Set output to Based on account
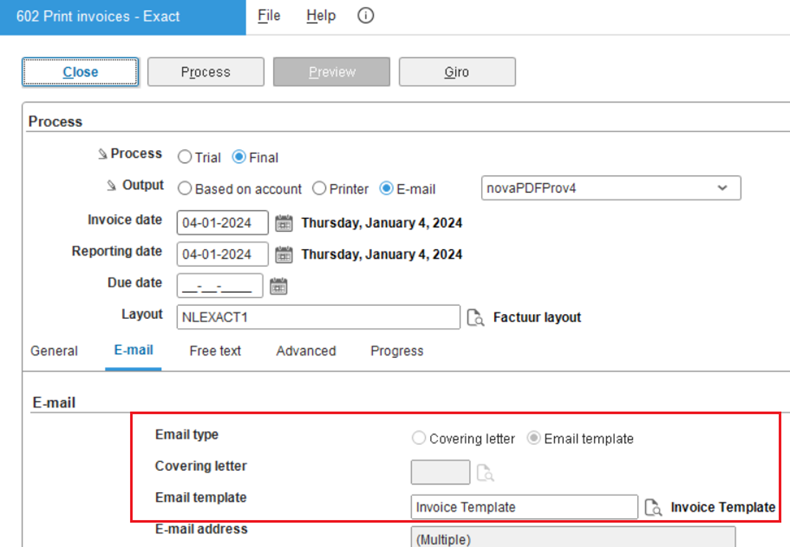Screen dimensions: 790x547 185,189
